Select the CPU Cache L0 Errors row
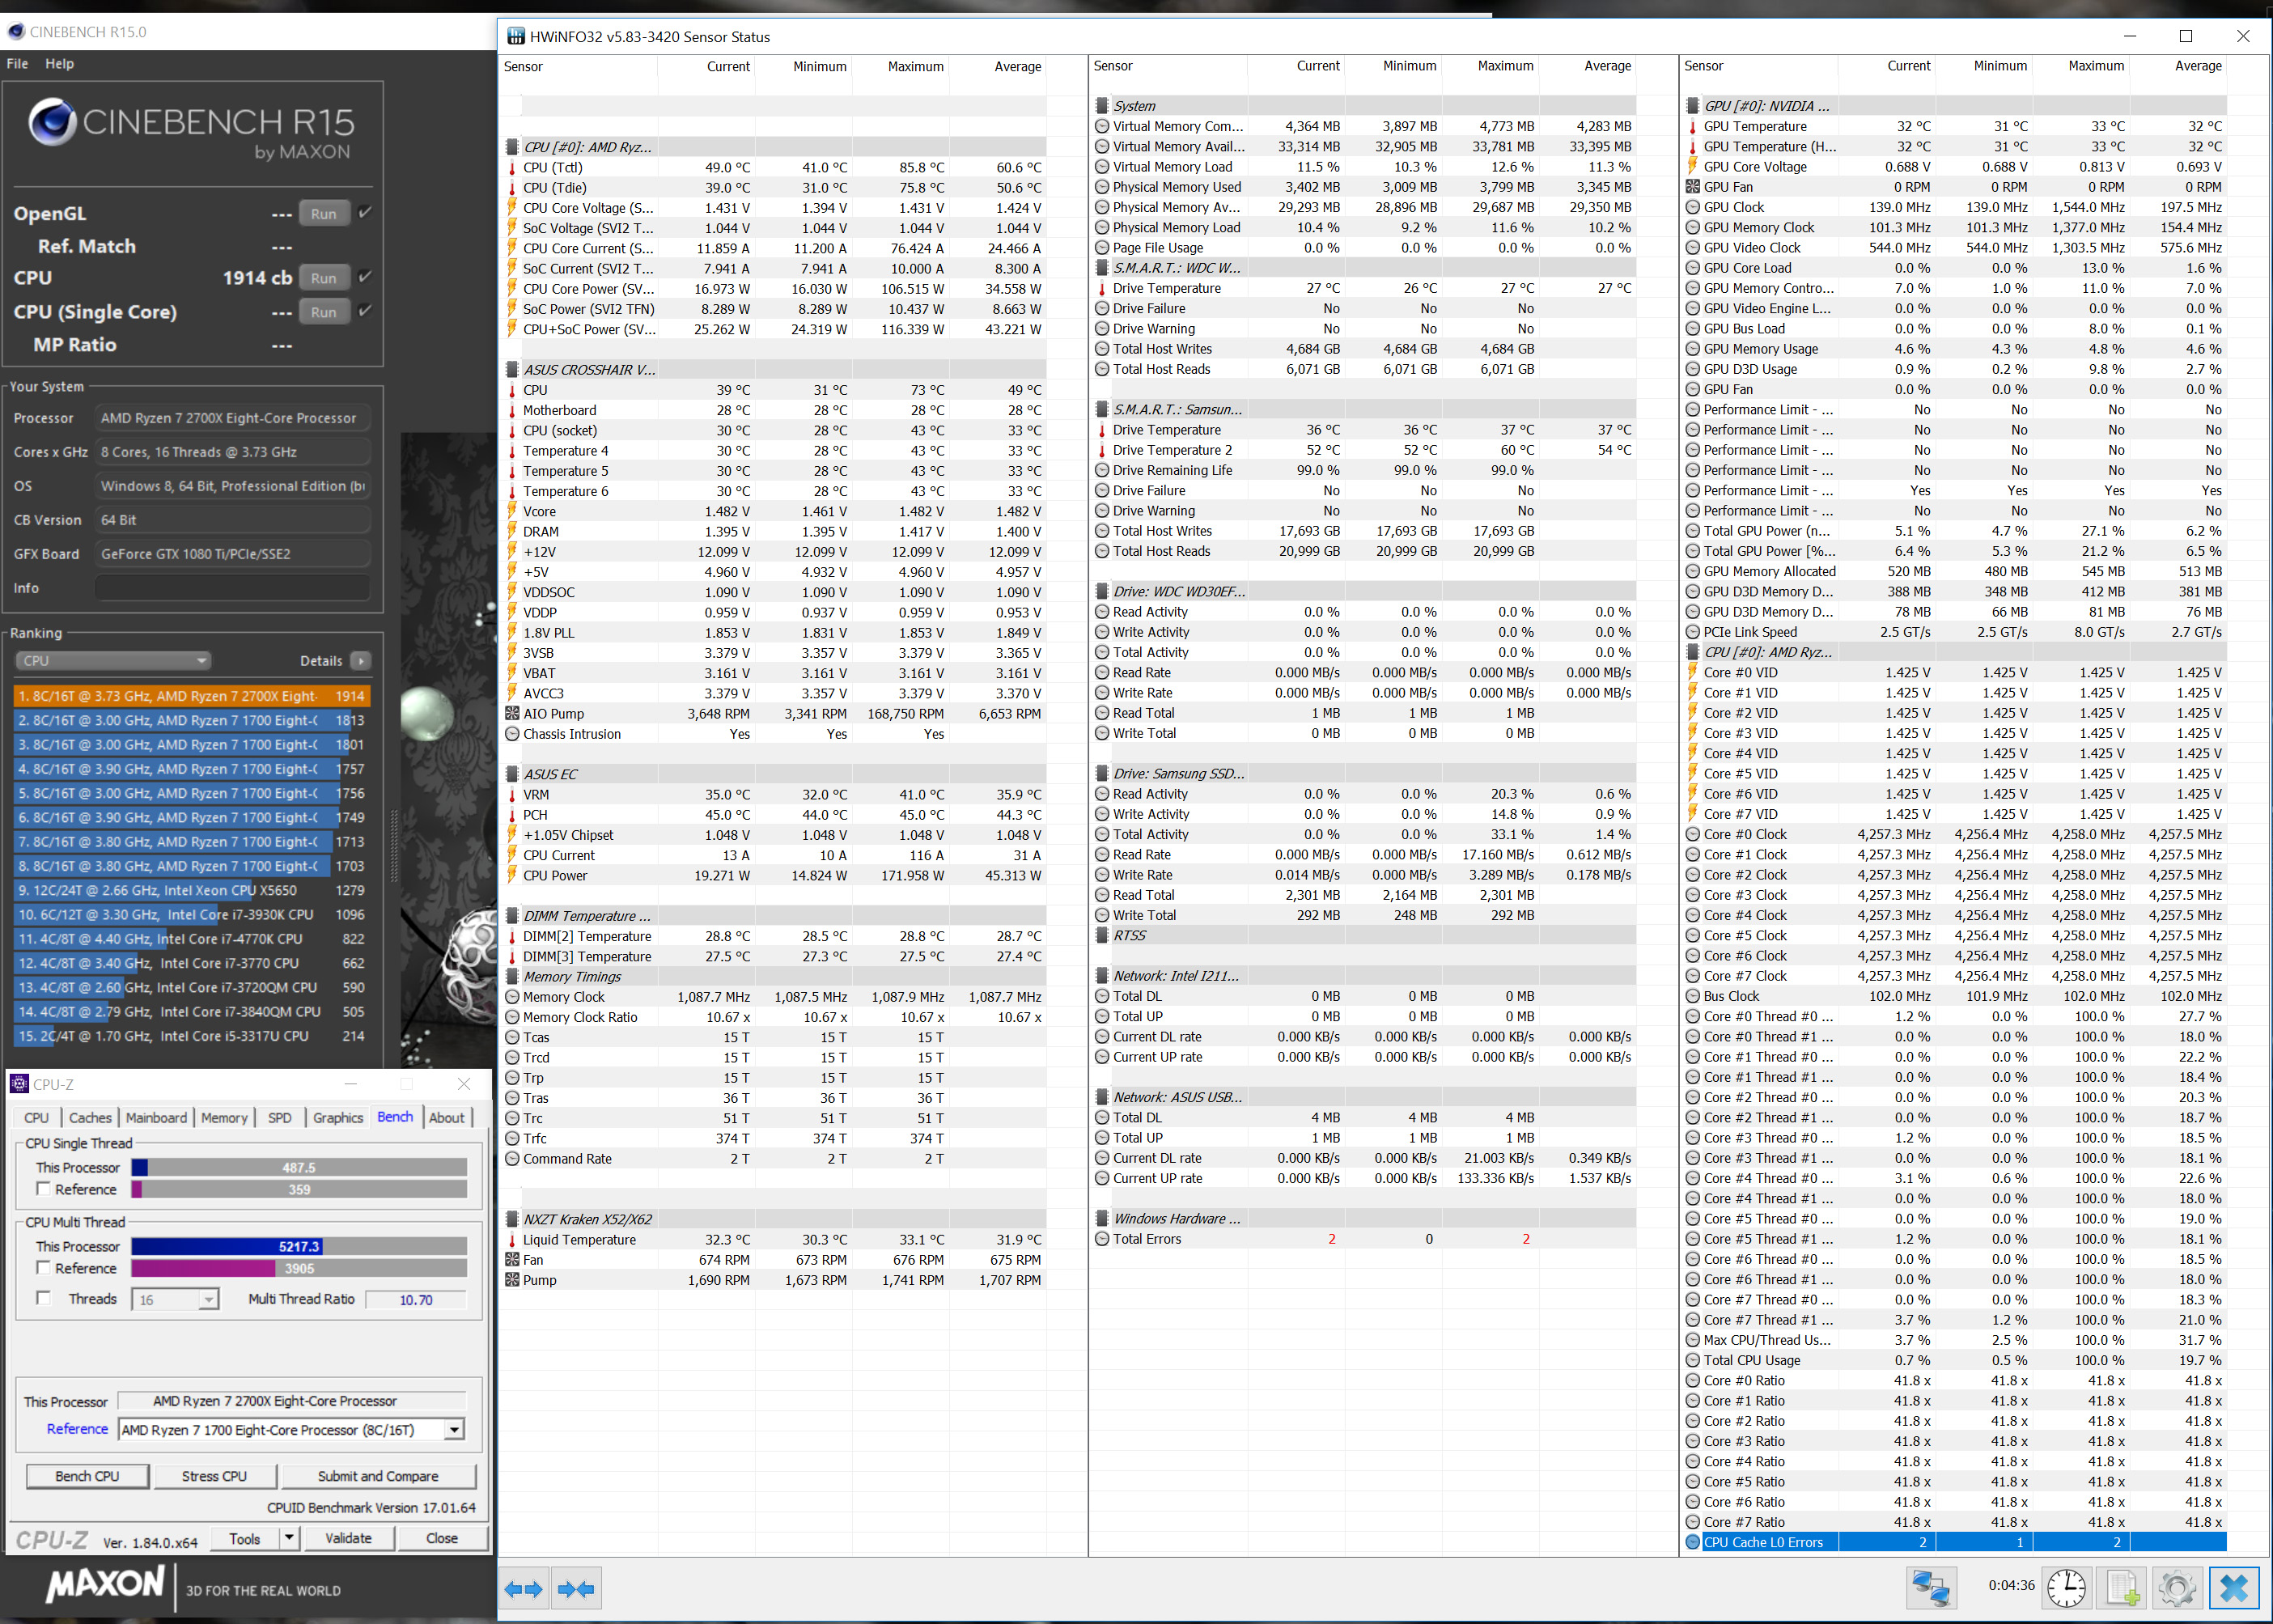The image size is (2273, 1624). click(x=1762, y=1542)
